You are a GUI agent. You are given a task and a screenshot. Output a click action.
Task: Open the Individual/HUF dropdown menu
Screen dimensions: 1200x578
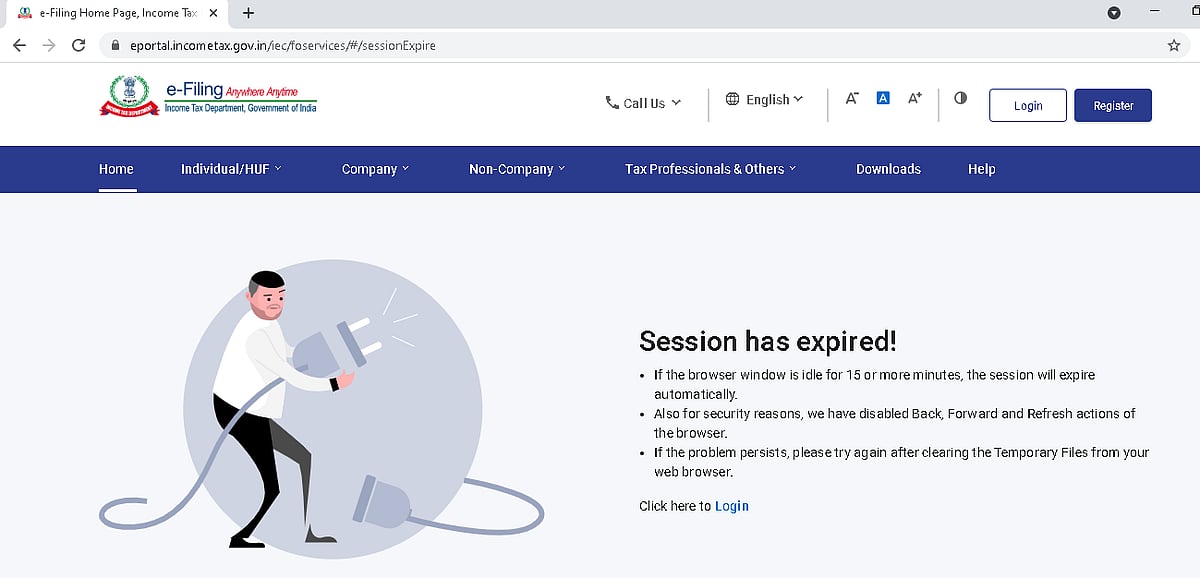point(232,169)
